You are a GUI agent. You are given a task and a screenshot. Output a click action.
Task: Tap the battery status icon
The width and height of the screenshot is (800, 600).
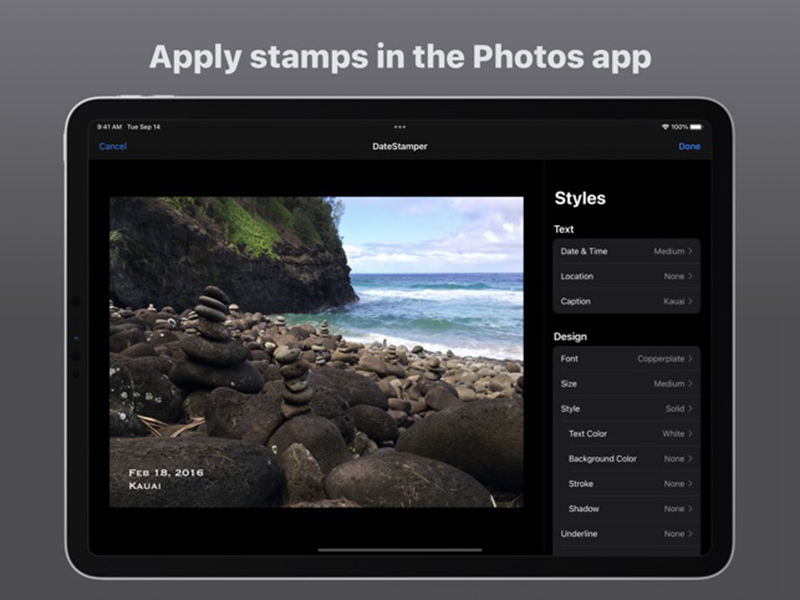point(696,127)
